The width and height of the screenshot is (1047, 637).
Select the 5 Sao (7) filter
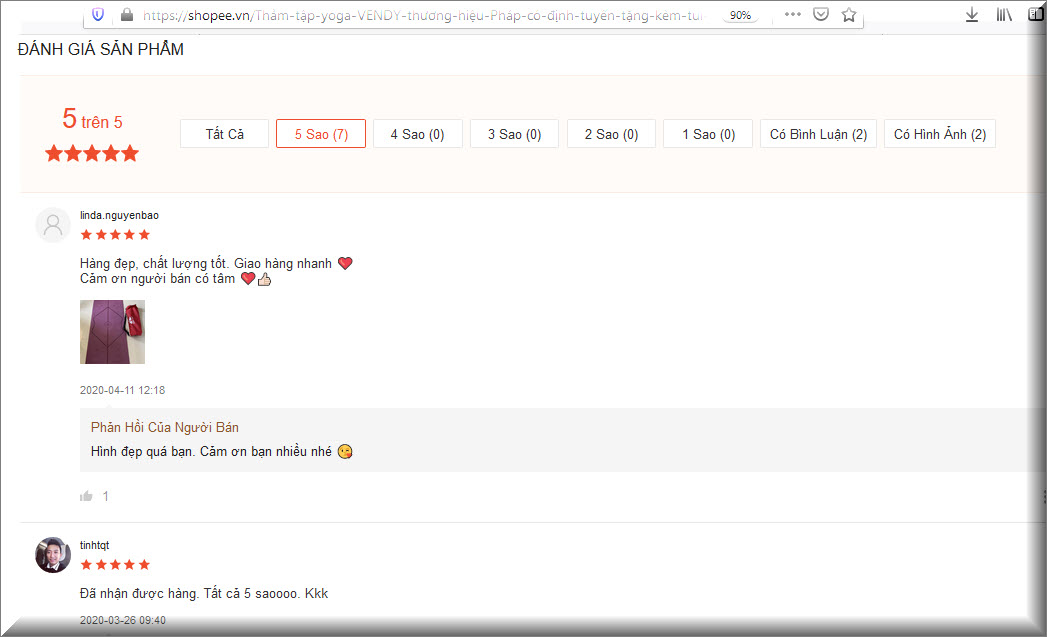(x=321, y=134)
